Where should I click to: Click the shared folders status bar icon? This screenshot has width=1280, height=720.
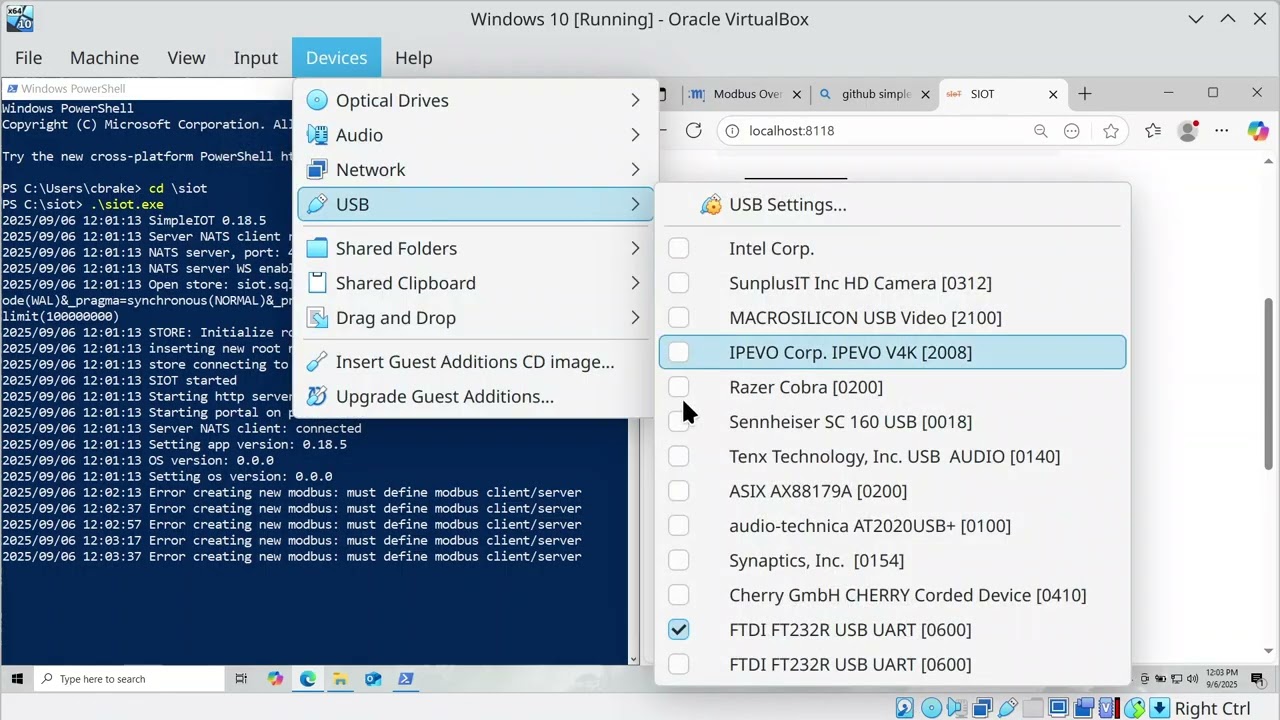1033,708
